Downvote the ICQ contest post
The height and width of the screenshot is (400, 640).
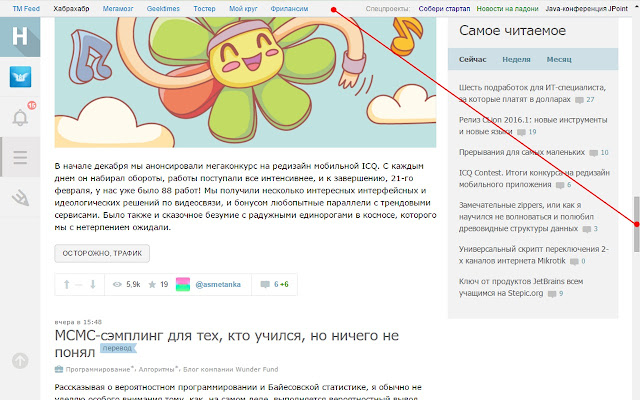point(93,284)
